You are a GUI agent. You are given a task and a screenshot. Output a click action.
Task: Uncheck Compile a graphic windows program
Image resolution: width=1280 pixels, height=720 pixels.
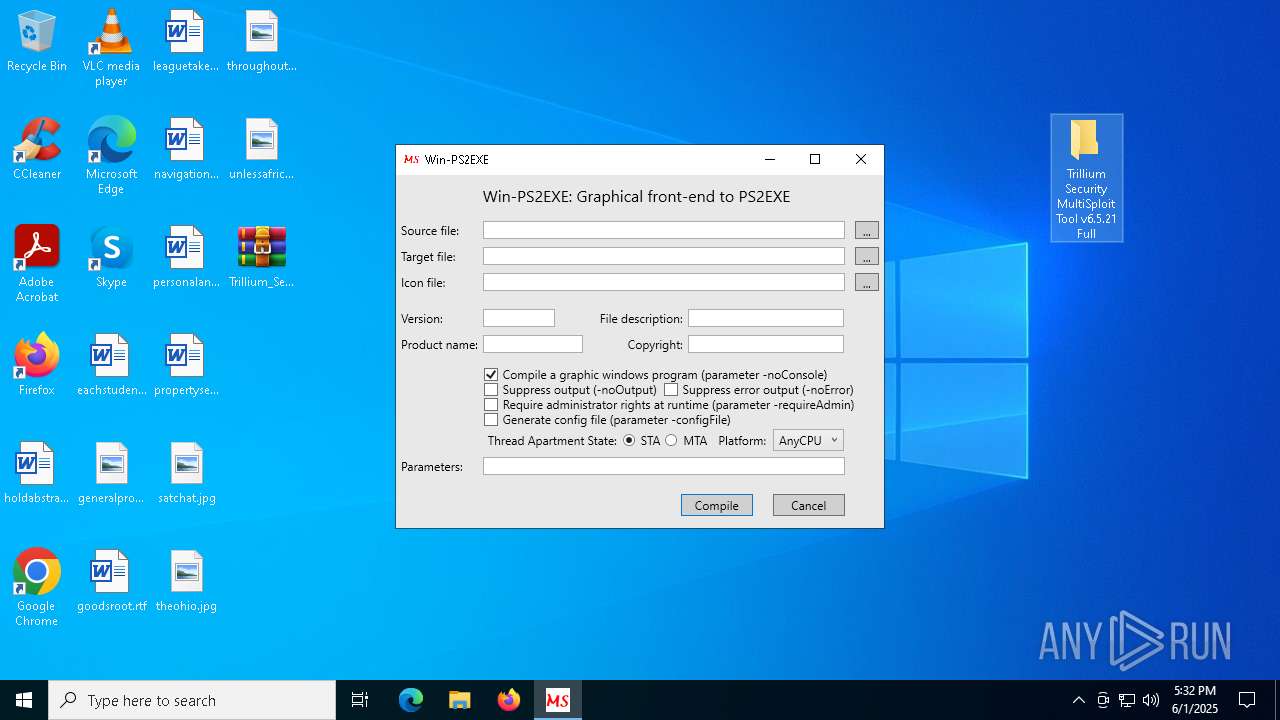pos(491,375)
